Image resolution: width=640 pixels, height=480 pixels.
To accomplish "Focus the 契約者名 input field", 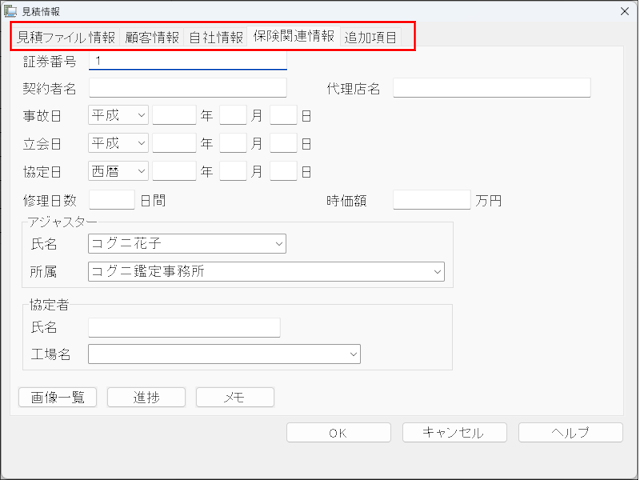I will click(187, 88).
